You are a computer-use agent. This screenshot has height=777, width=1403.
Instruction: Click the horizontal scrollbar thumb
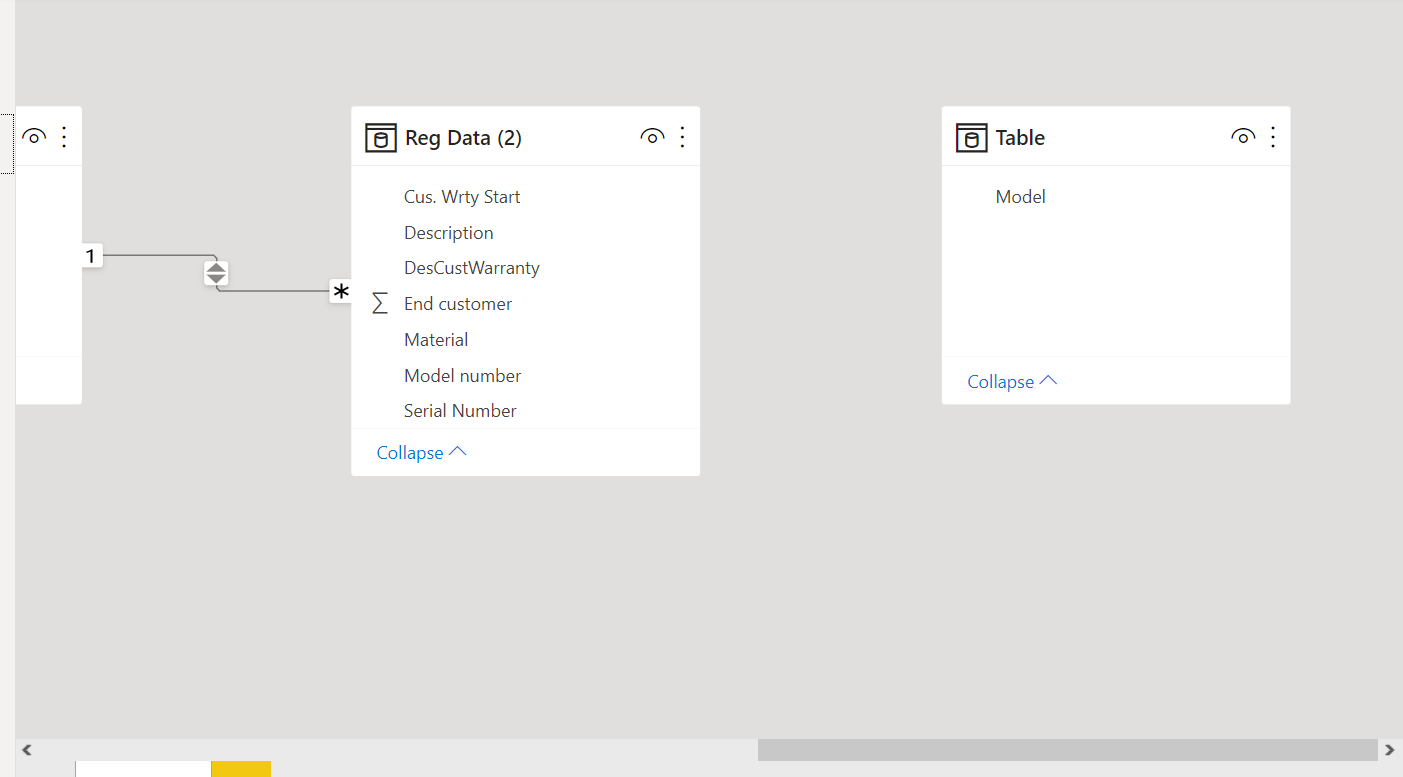tap(1068, 750)
